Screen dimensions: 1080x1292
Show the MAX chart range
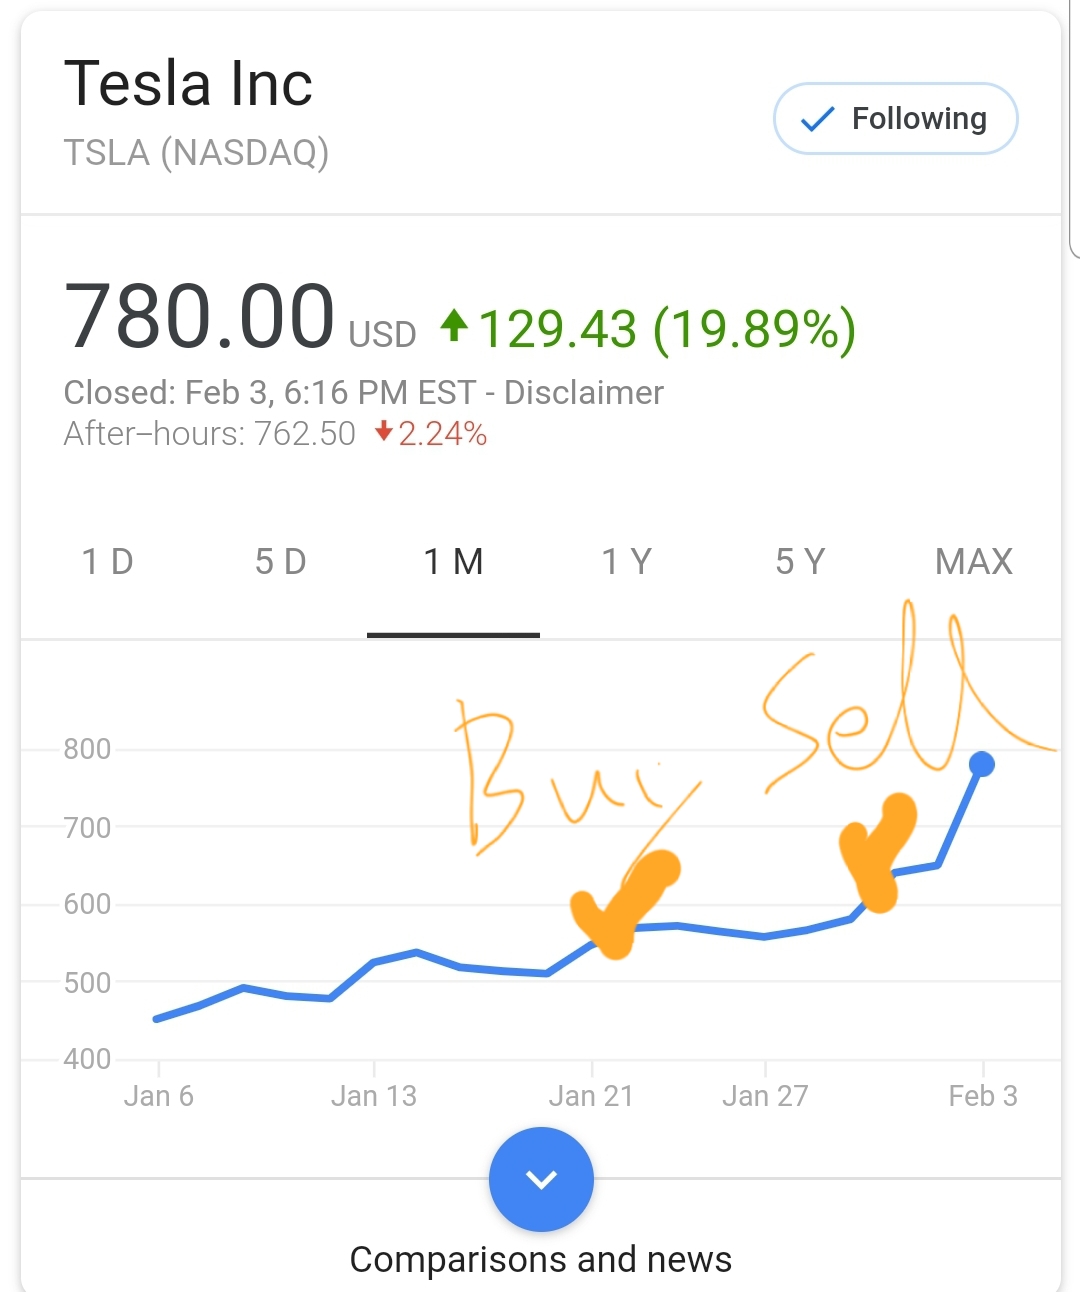click(974, 562)
